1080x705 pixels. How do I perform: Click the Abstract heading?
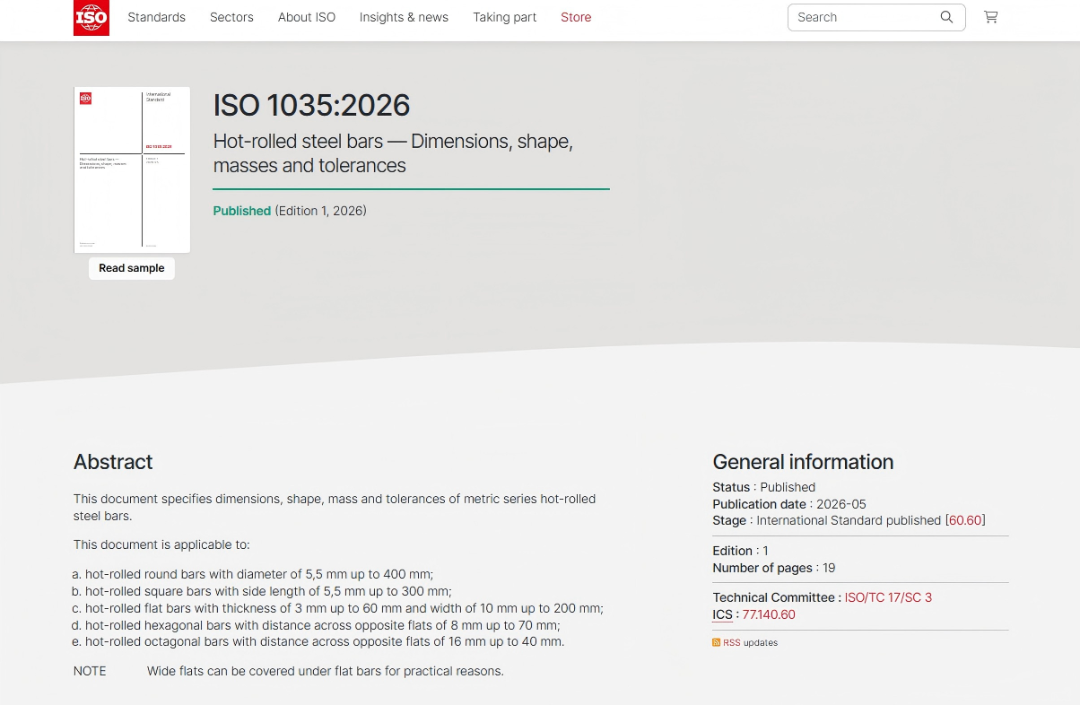tap(113, 462)
